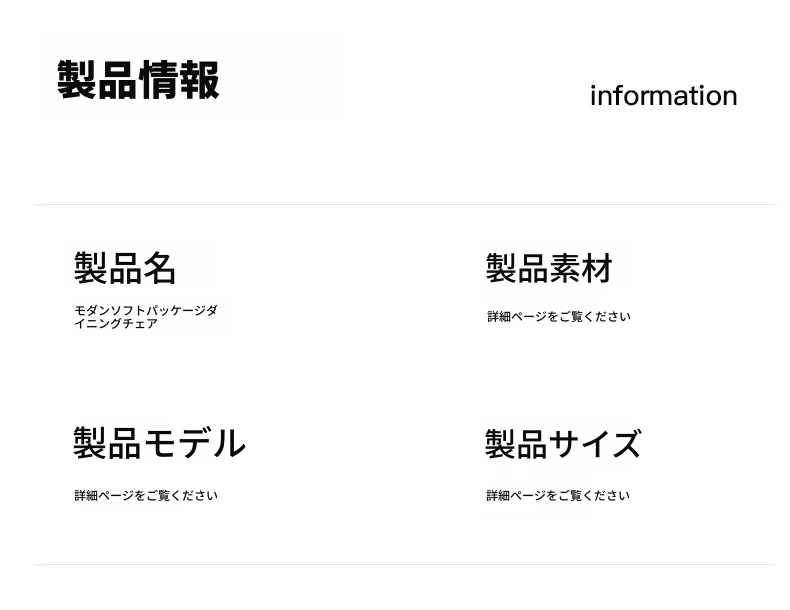Click the katakana モデル in the heading

[x=194, y=443]
